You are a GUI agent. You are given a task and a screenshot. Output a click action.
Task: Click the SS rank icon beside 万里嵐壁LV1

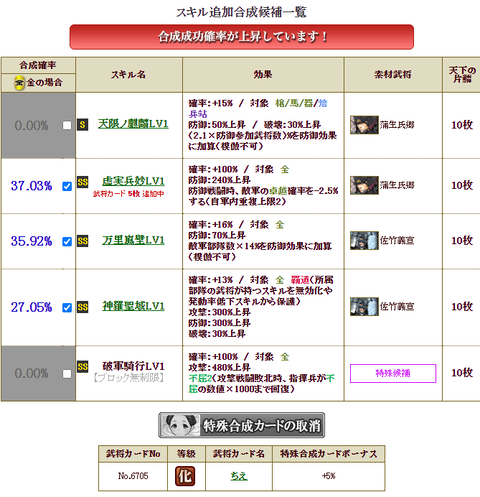(83, 241)
